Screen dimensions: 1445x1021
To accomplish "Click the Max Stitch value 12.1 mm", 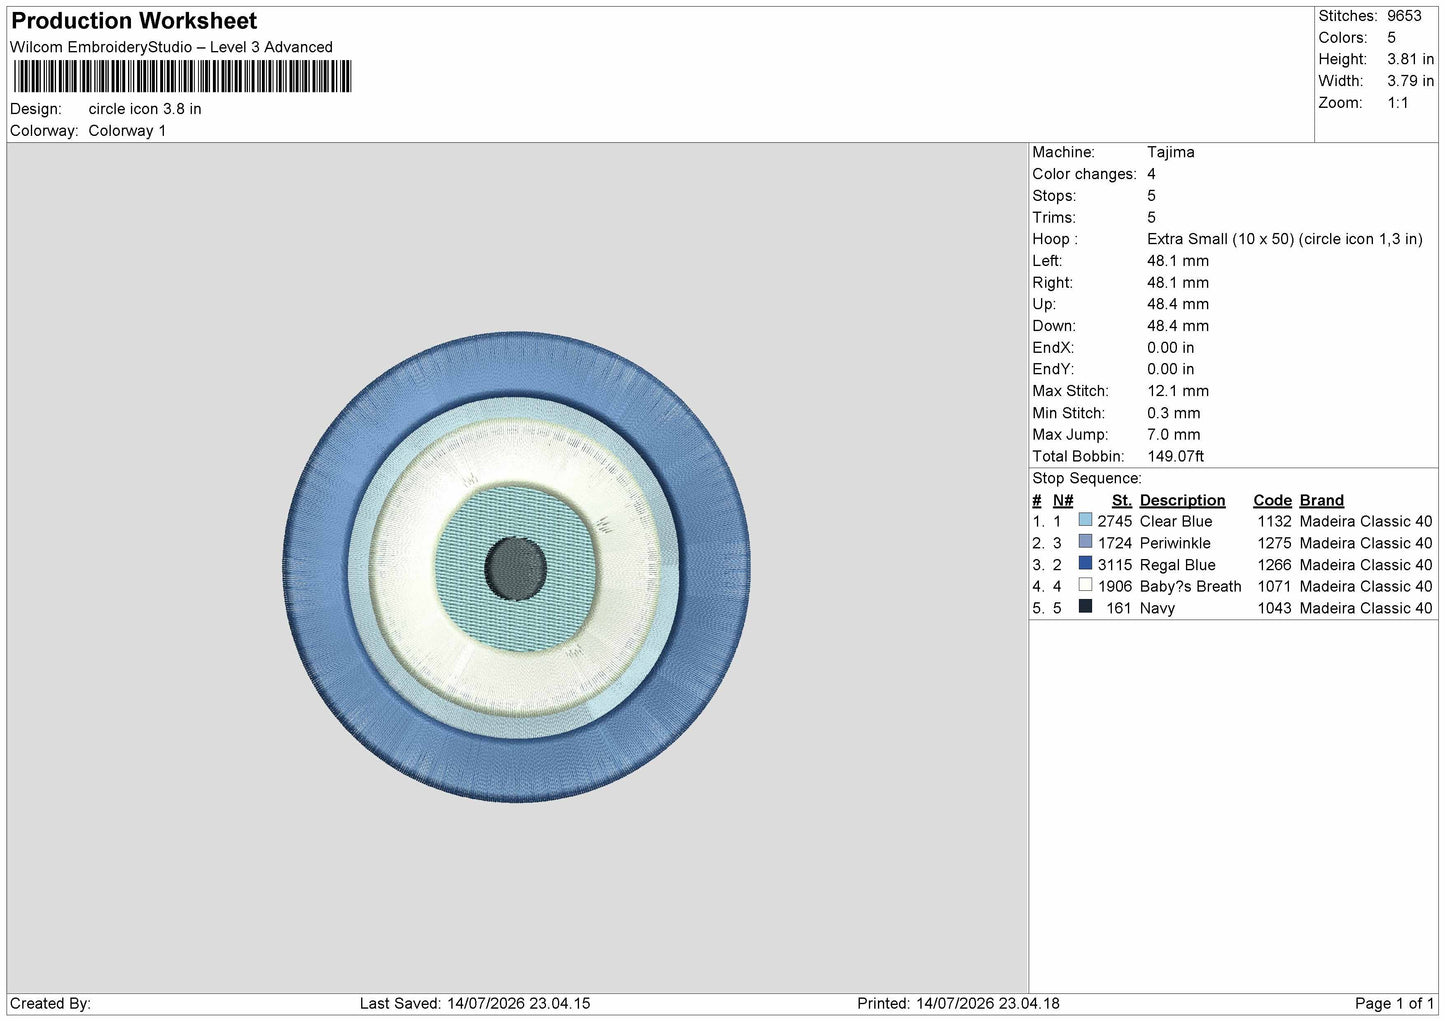I will click(1178, 391).
